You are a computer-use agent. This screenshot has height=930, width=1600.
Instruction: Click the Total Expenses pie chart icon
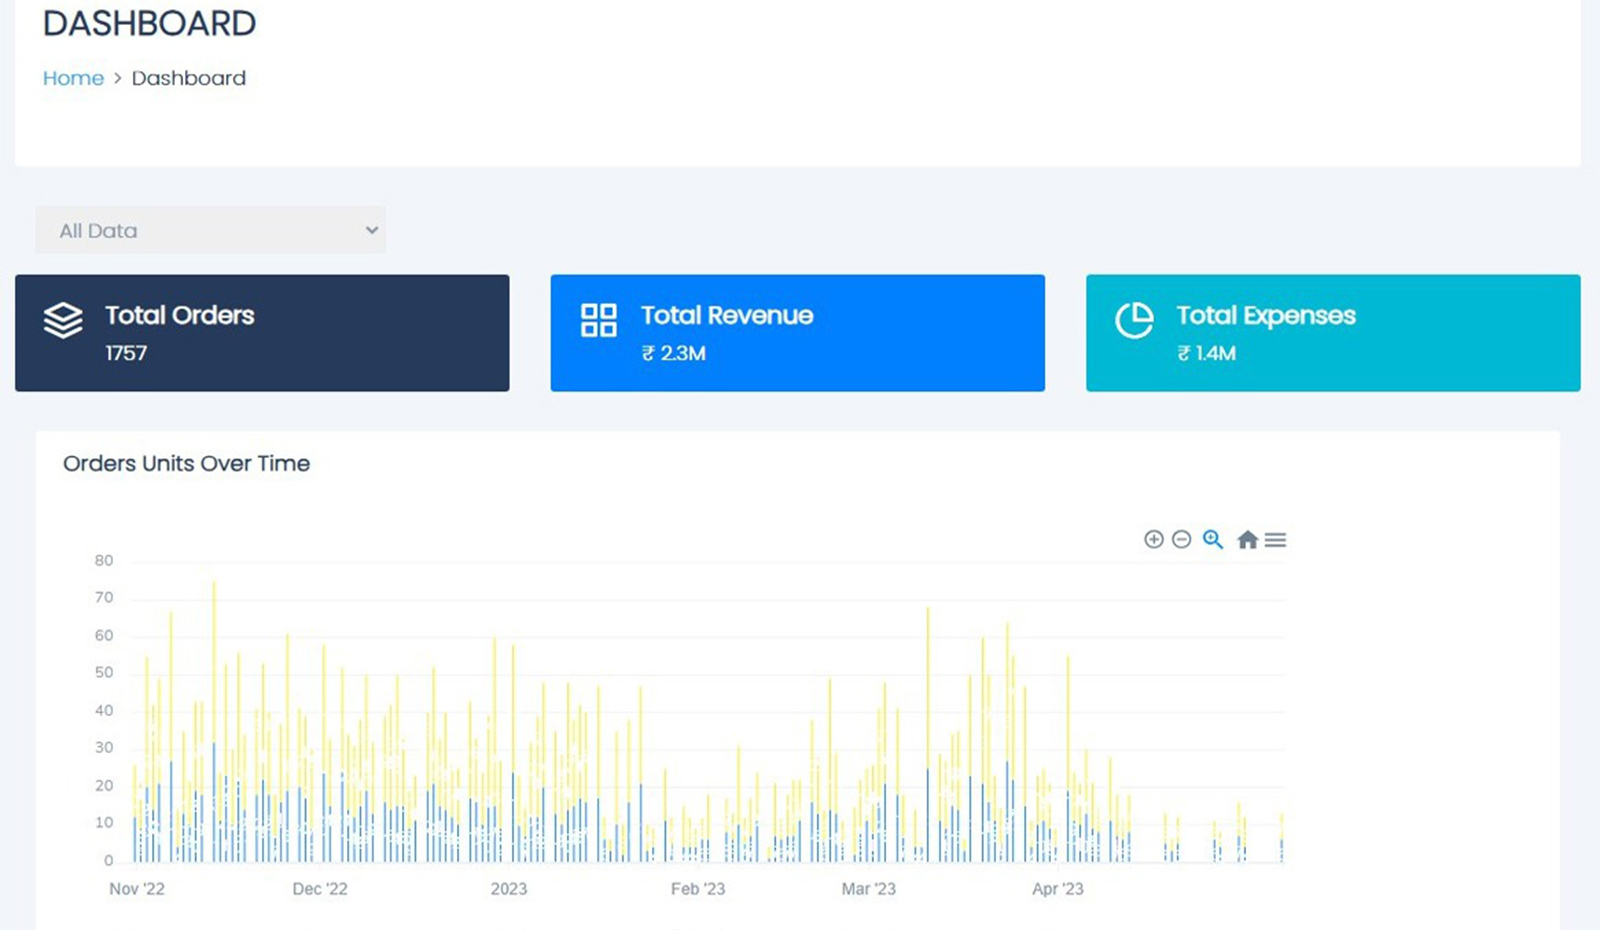[x=1134, y=321]
